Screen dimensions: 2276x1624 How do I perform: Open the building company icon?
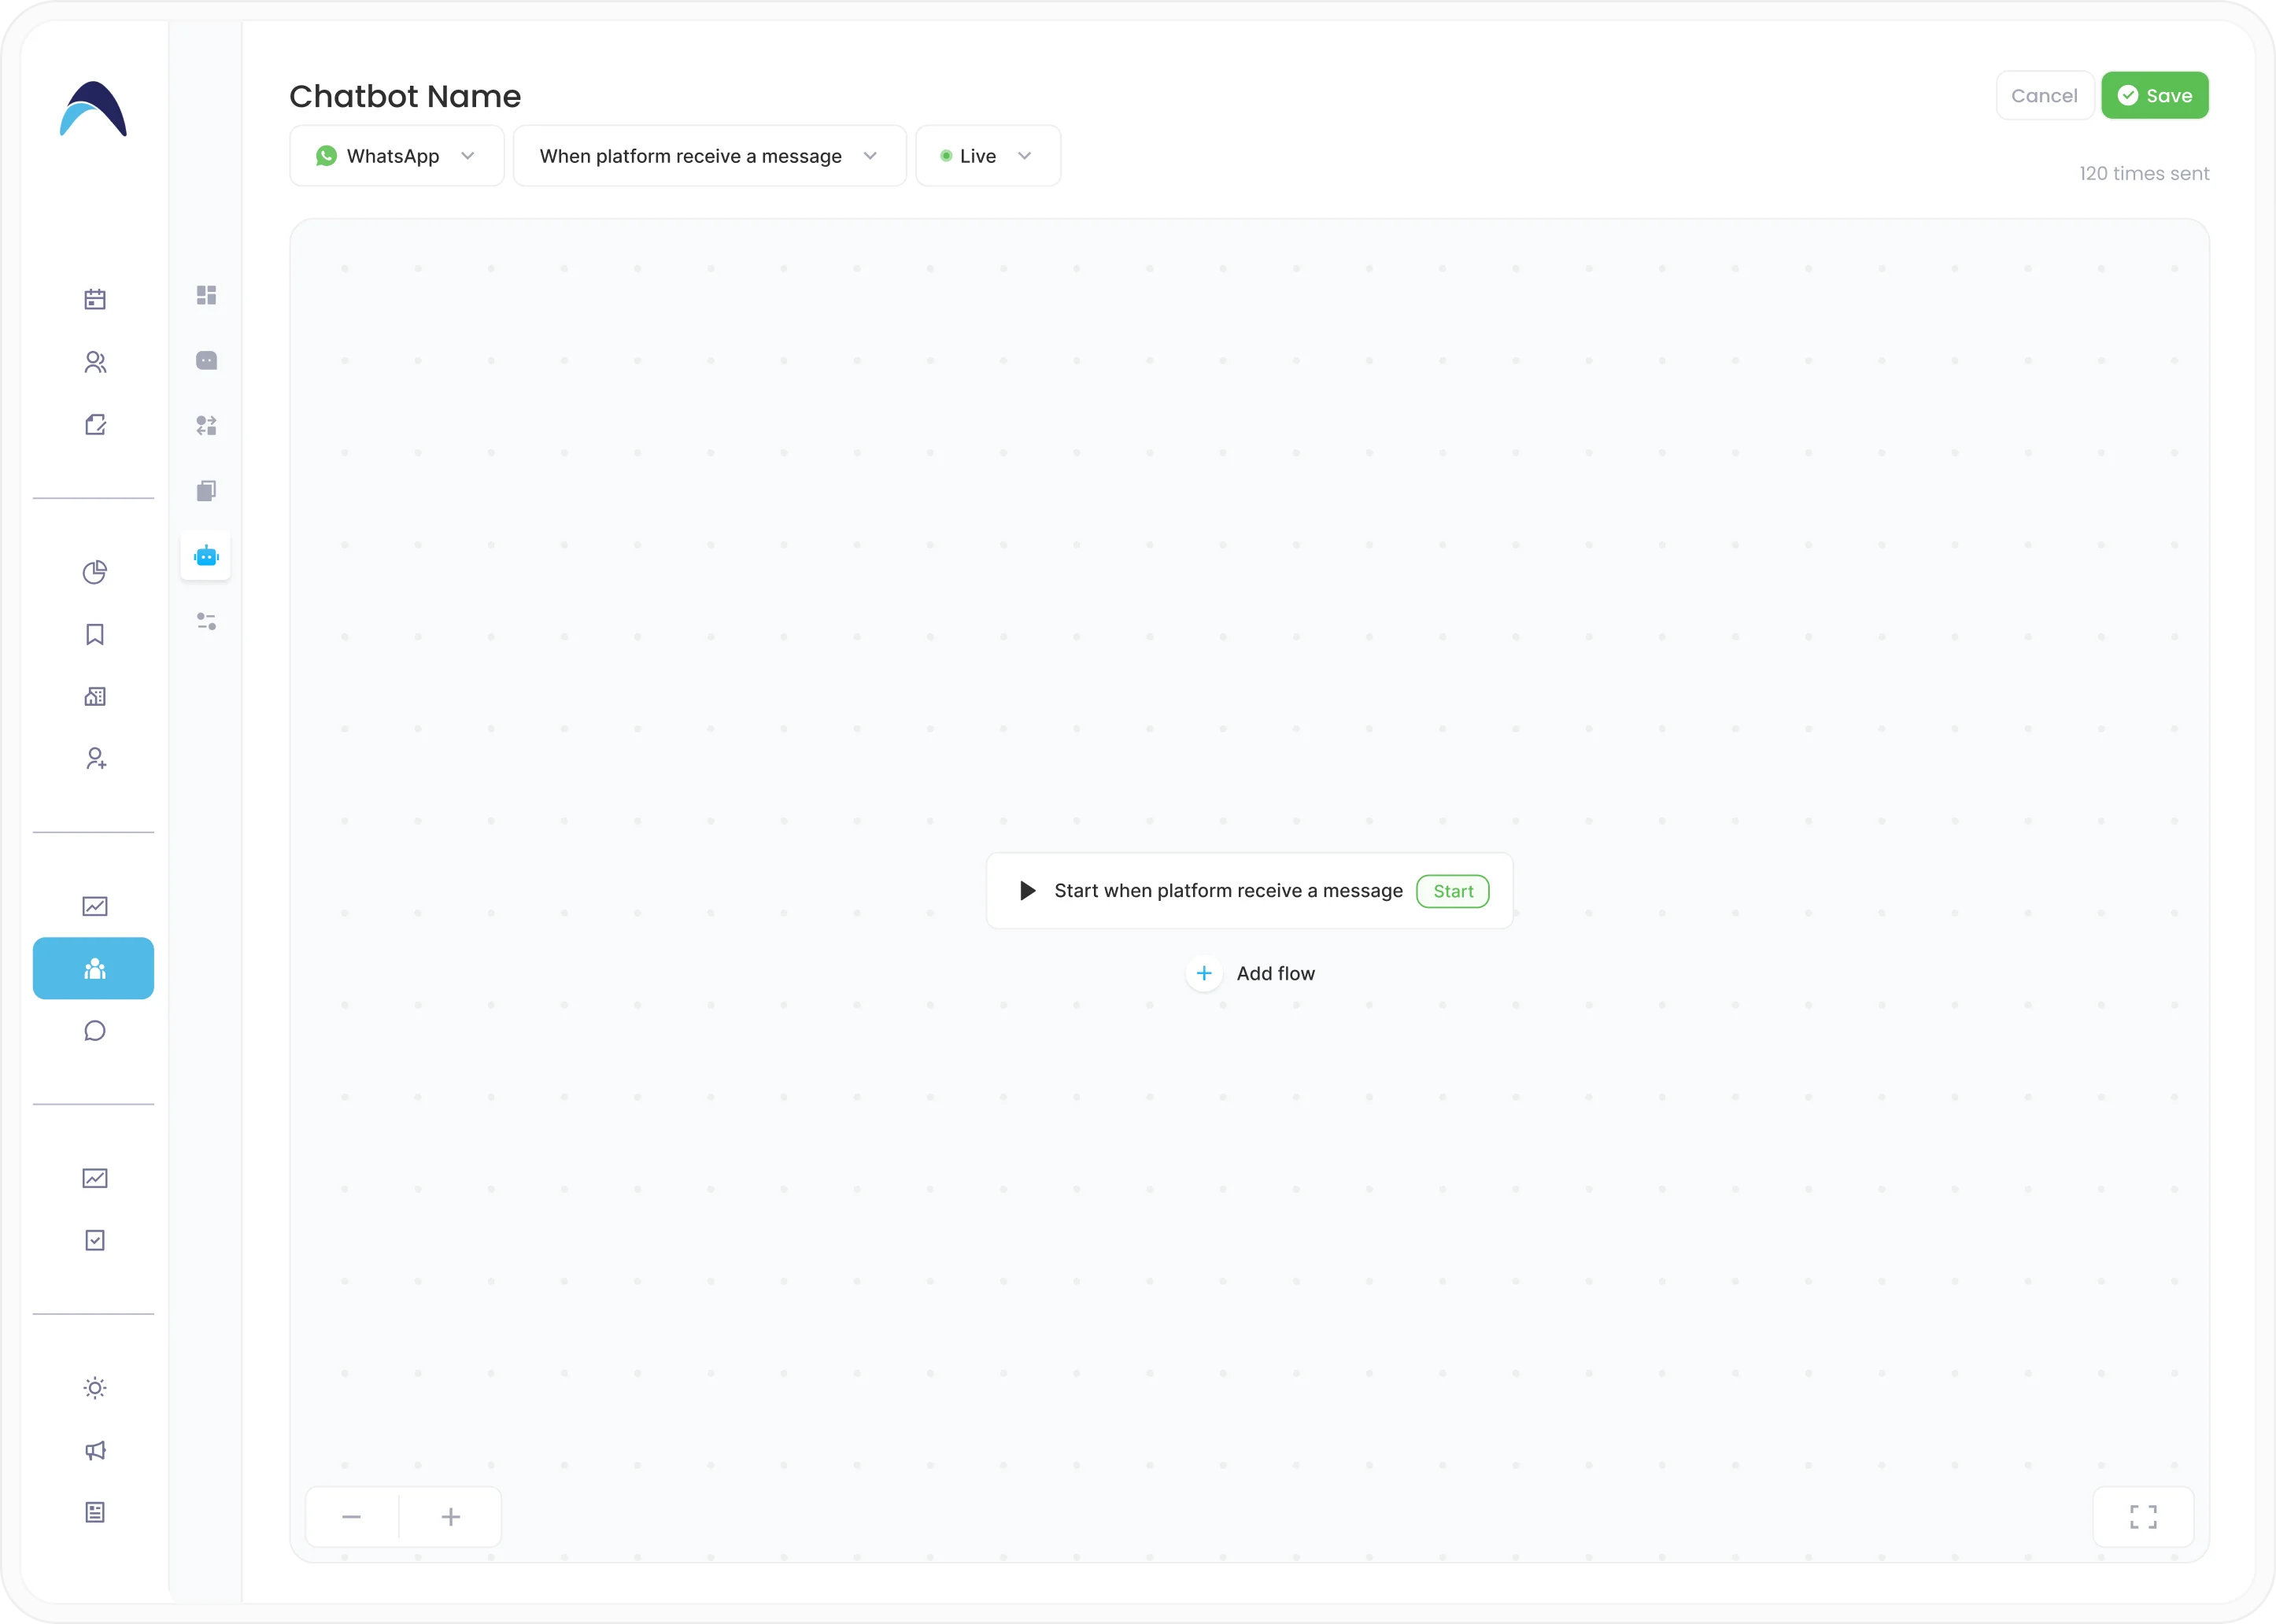95,696
